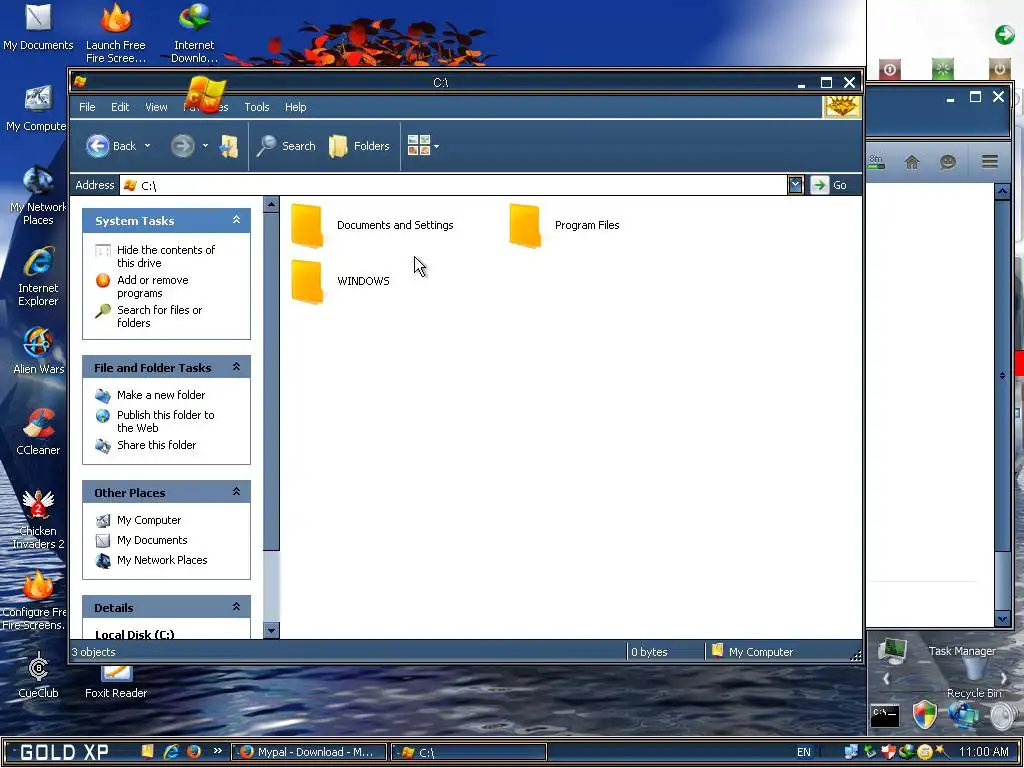Launch Firefox-style browser from quick launch

click(x=194, y=752)
